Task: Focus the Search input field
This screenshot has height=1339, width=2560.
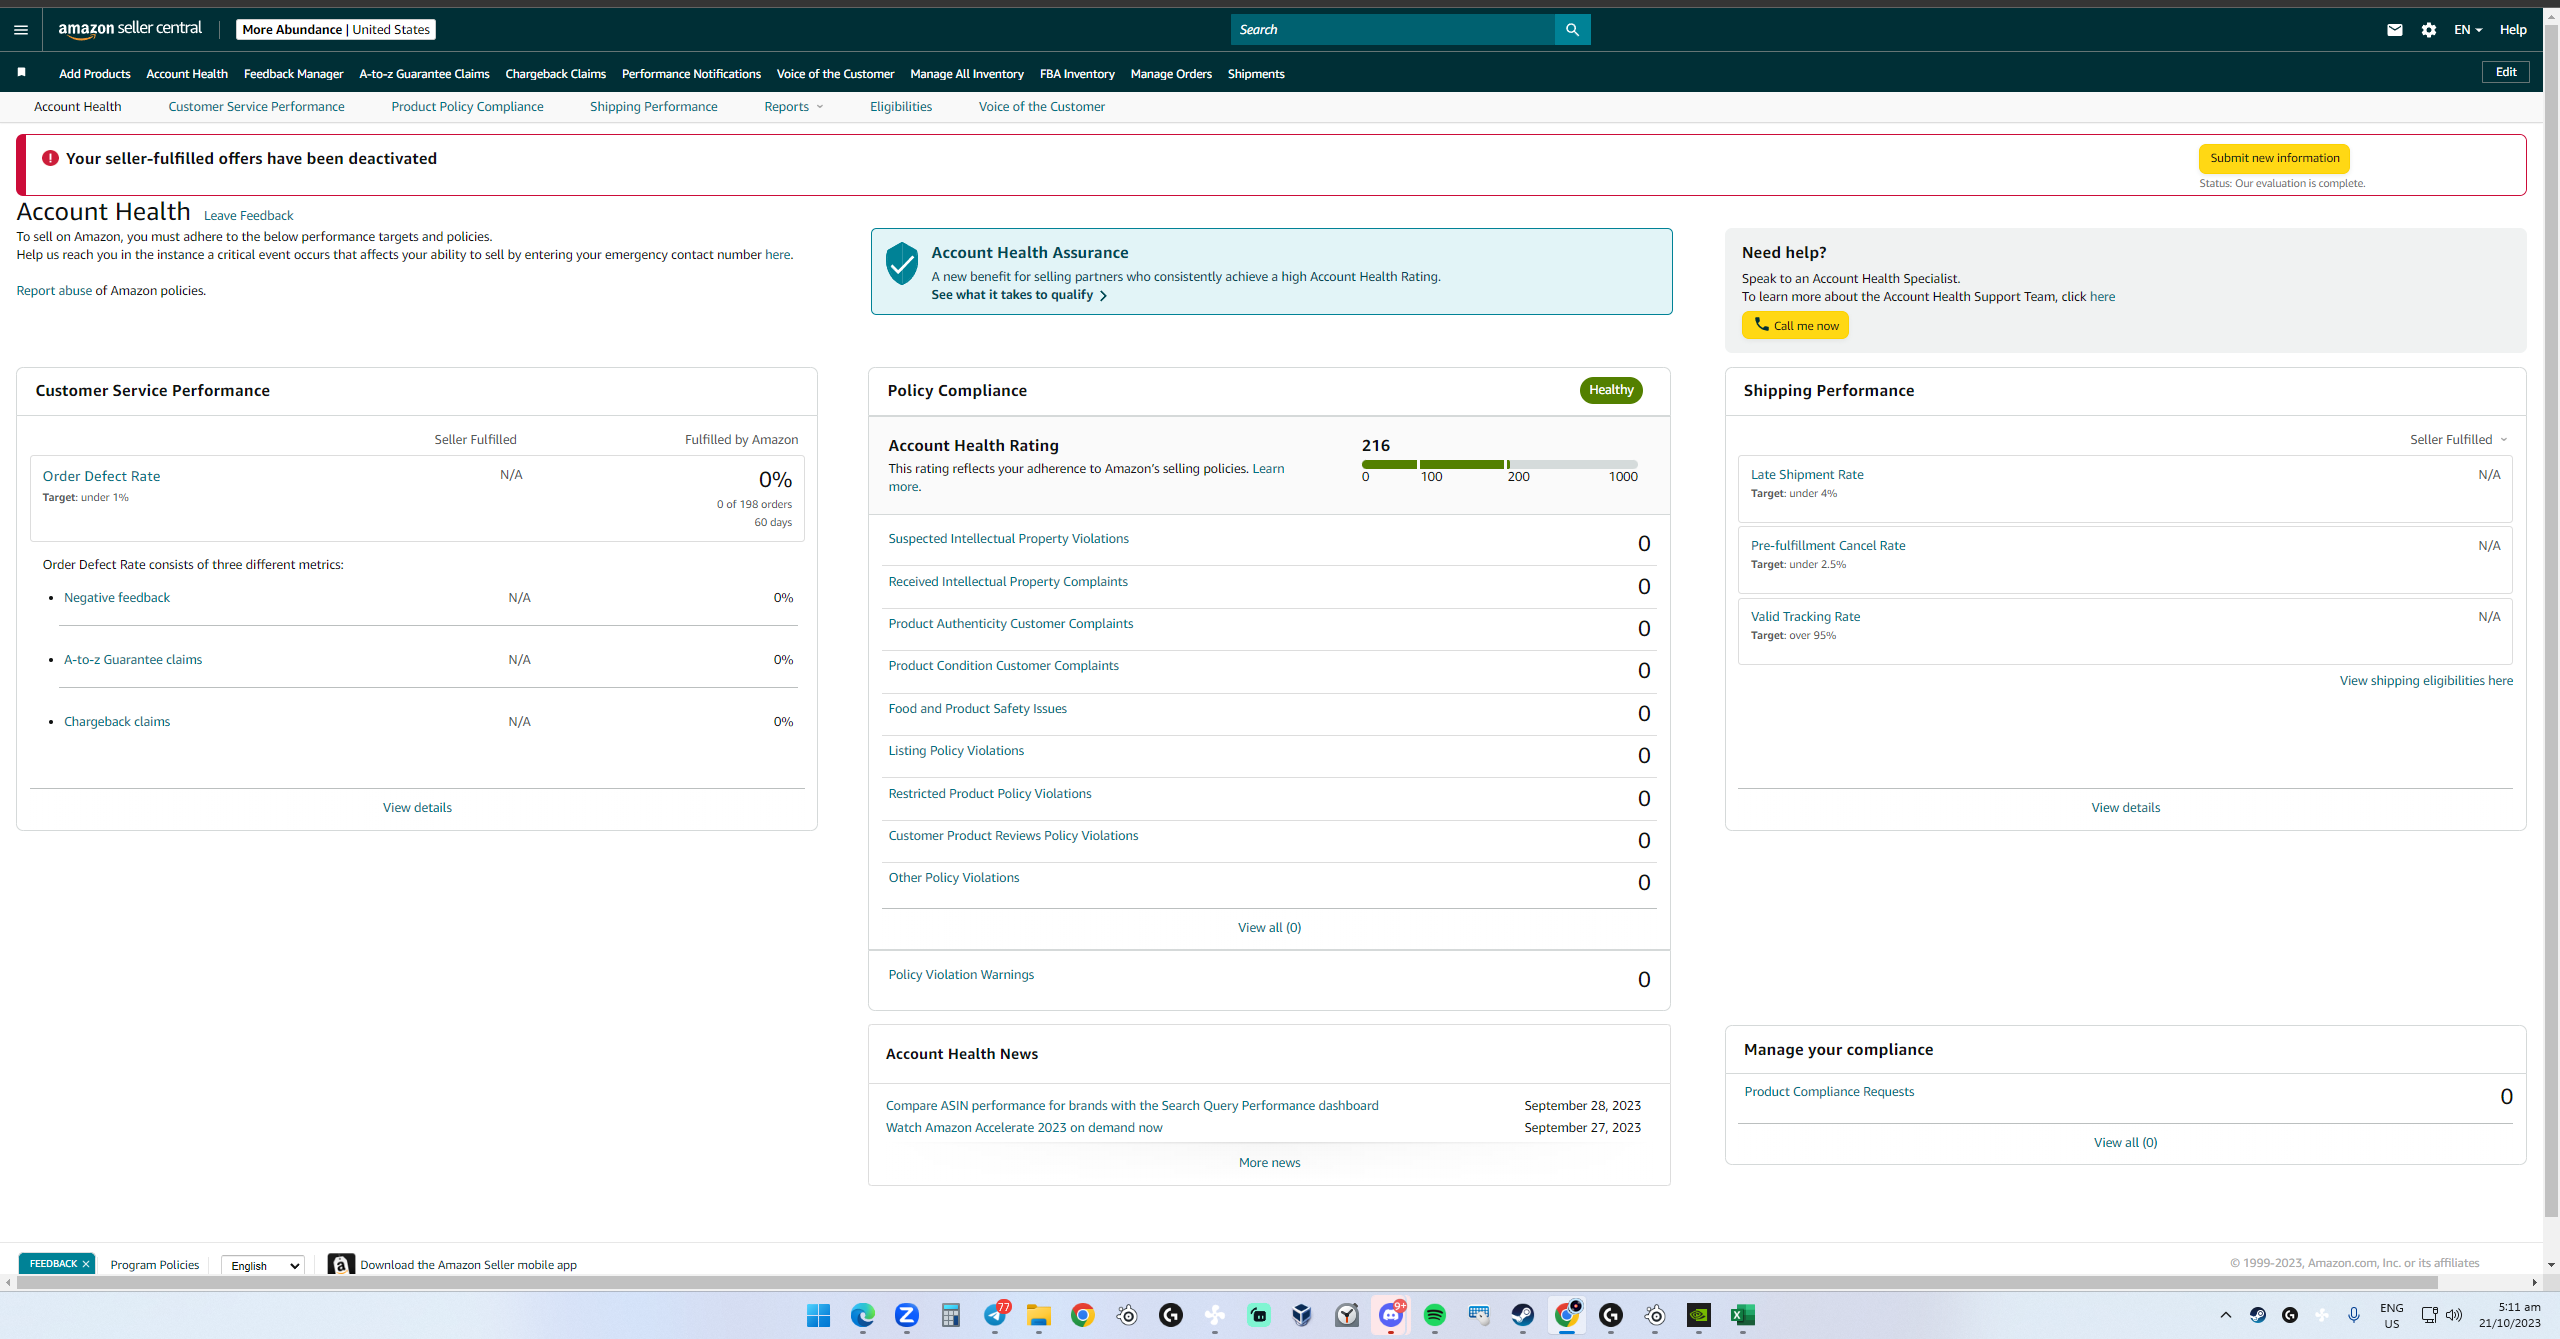Action: tap(1393, 30)
